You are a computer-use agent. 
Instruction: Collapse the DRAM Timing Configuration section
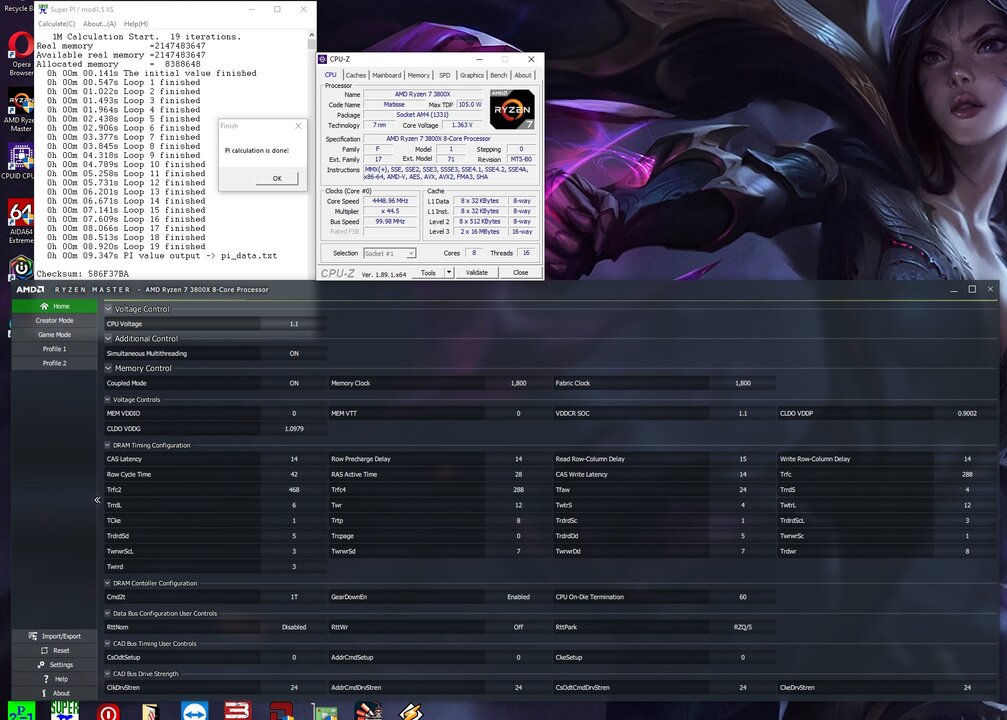pos(108,445)
